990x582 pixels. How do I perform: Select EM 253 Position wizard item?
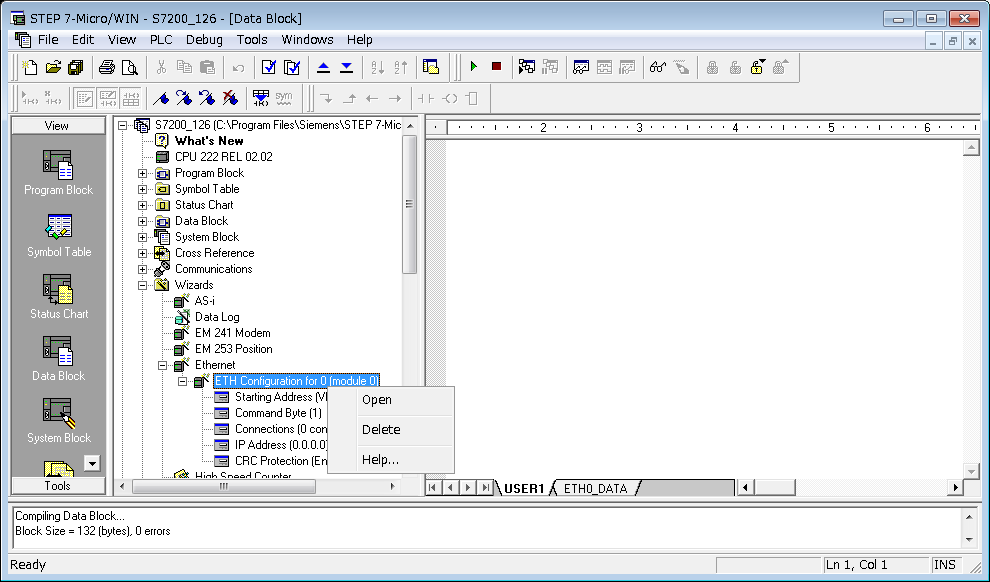pos(232,349)
